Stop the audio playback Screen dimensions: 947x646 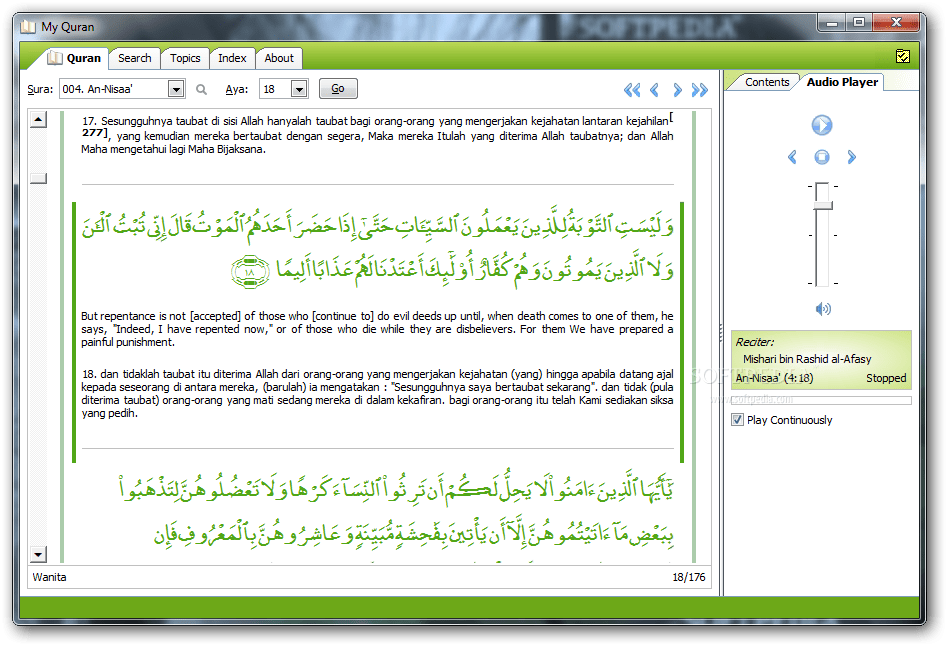click(x=822, y=157)
